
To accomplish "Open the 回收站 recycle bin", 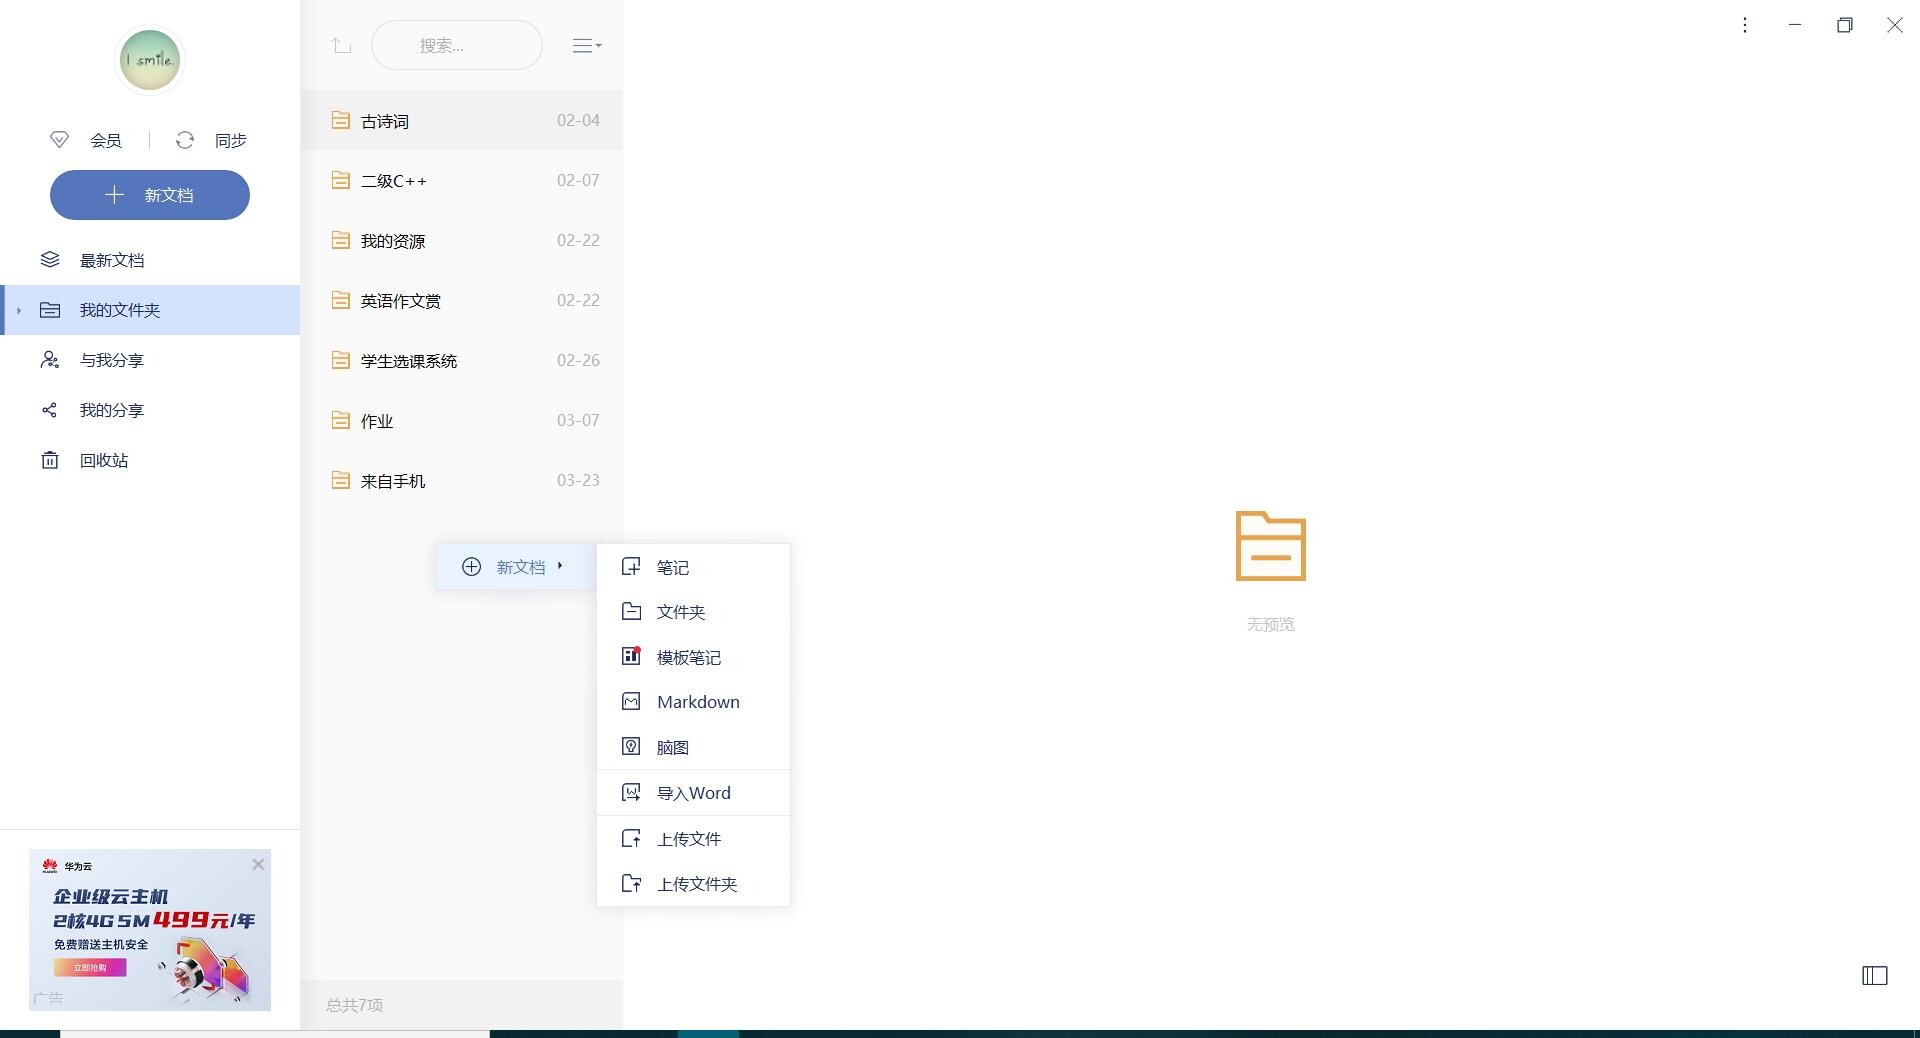I will tap(104, 460).
